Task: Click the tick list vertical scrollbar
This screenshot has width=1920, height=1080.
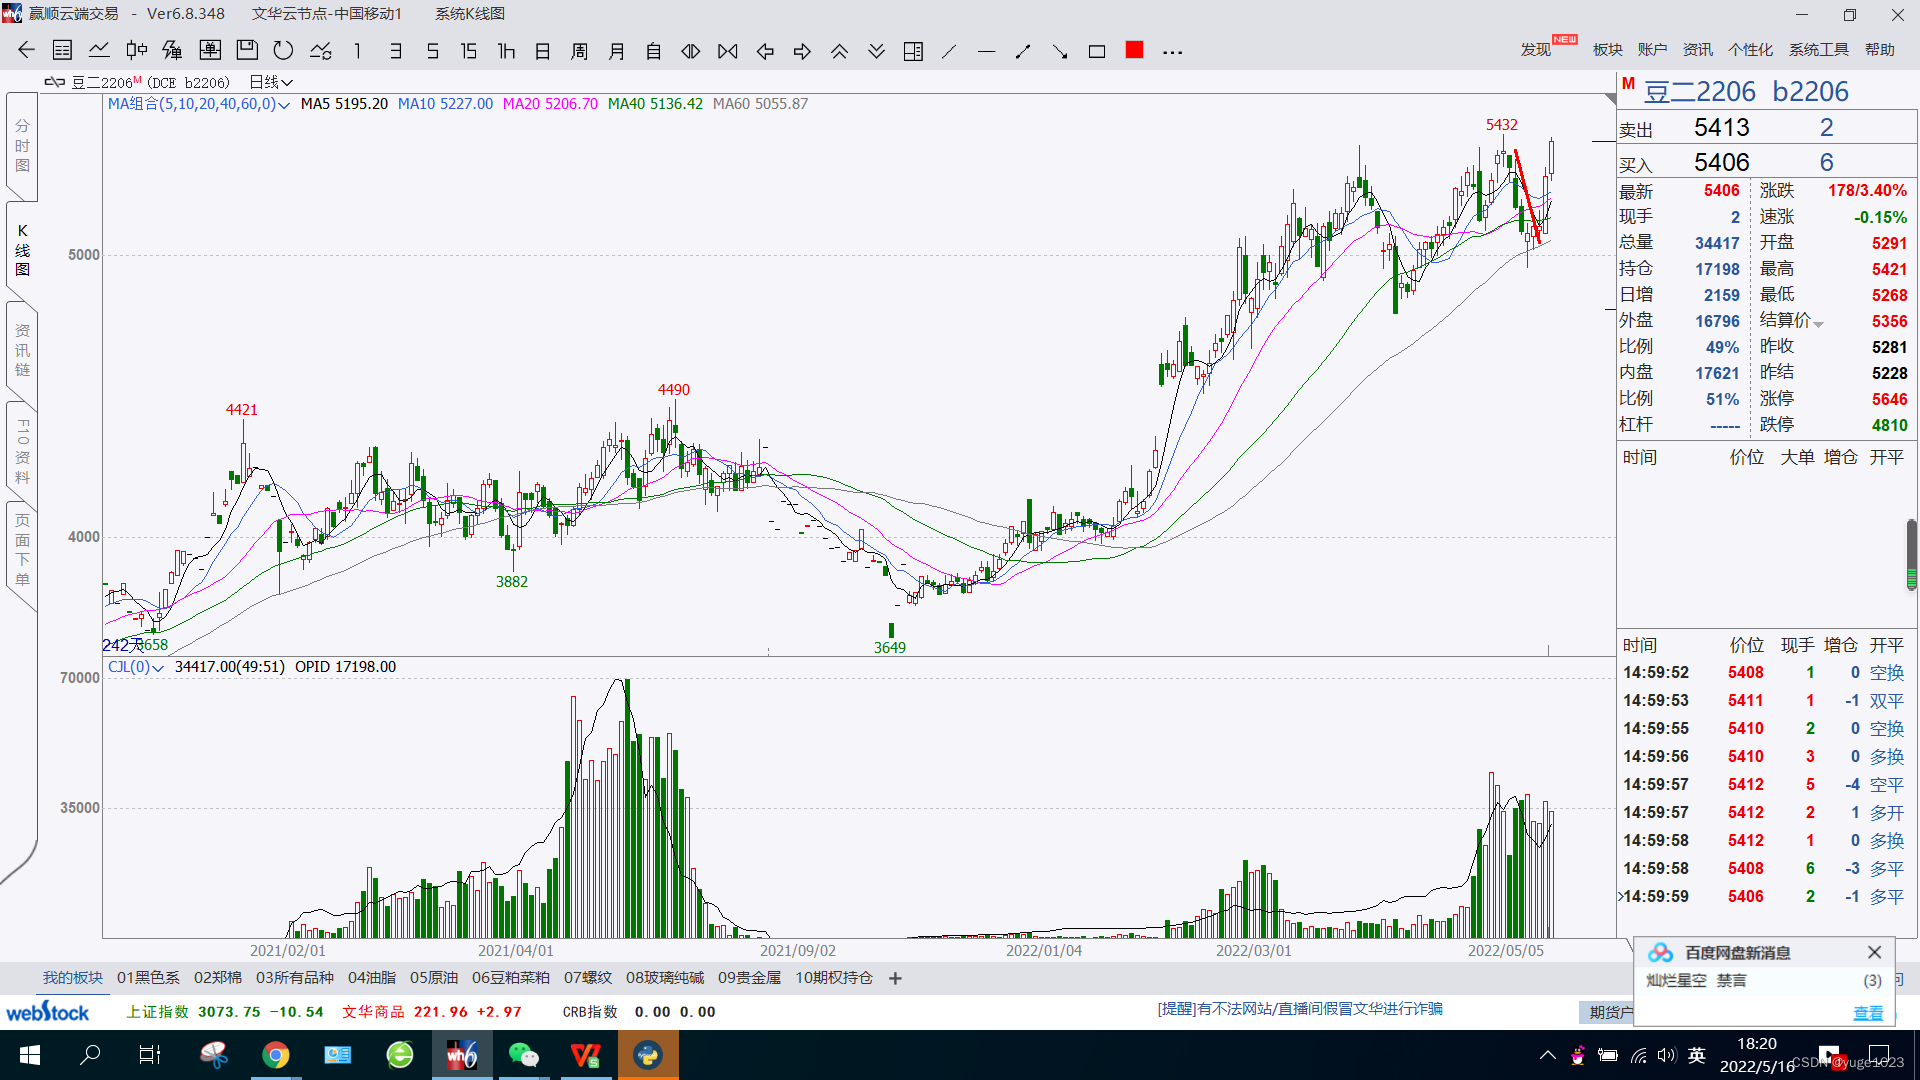Action: point(1911,555)
